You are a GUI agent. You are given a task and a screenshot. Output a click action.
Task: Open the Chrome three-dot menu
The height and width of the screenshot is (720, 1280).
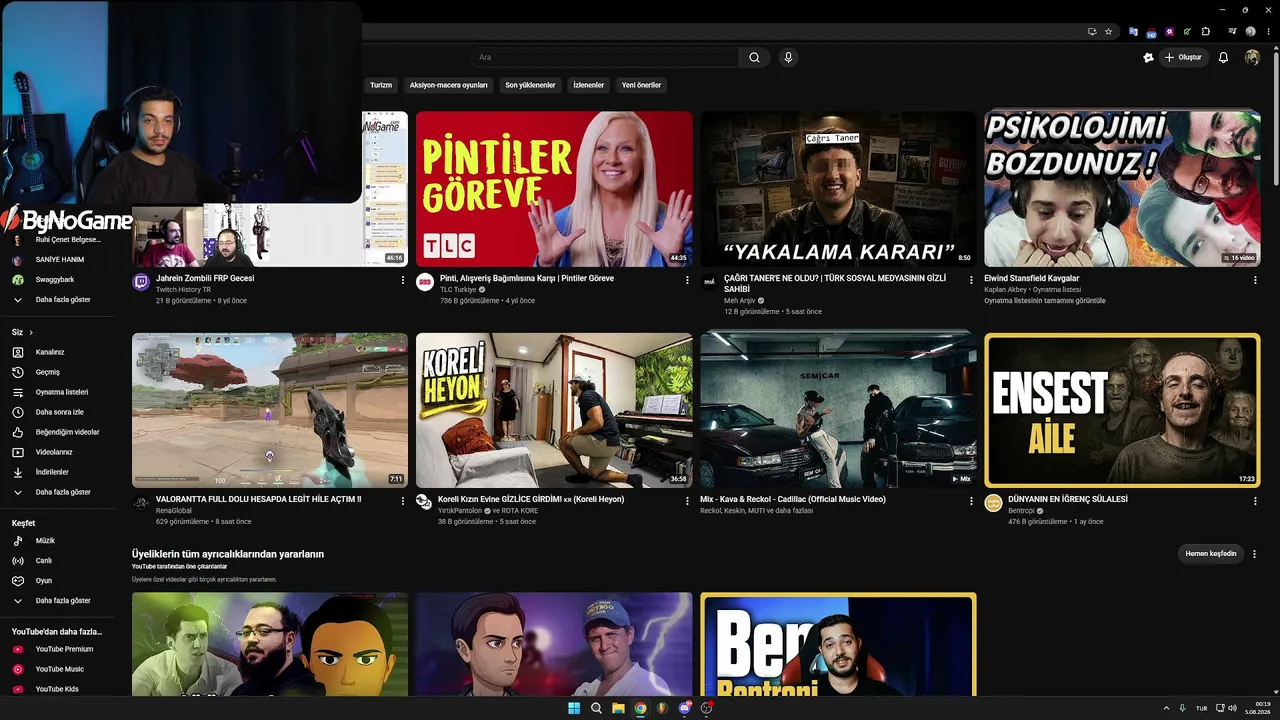(x=1267, y=31)
